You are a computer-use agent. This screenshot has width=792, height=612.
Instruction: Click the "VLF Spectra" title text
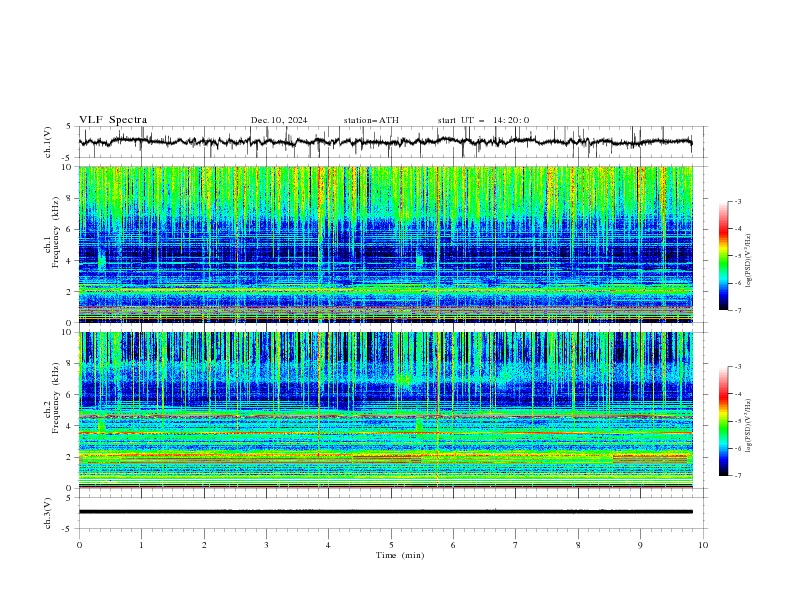point(113,120)
